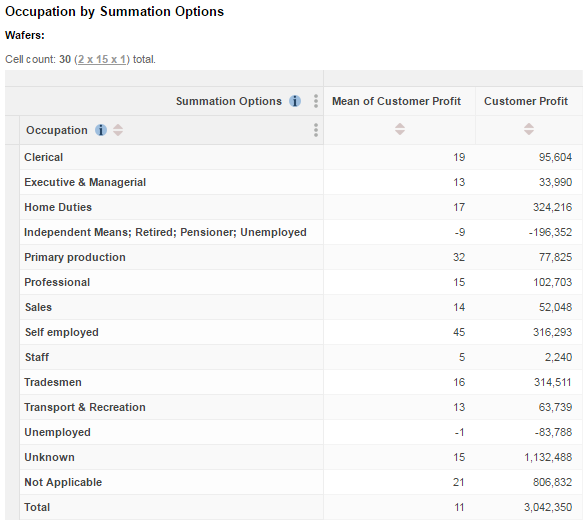586x523 pixels.
Task: Select the Not Applicable row
Action: pyautogui.click(x=301, y=482)
